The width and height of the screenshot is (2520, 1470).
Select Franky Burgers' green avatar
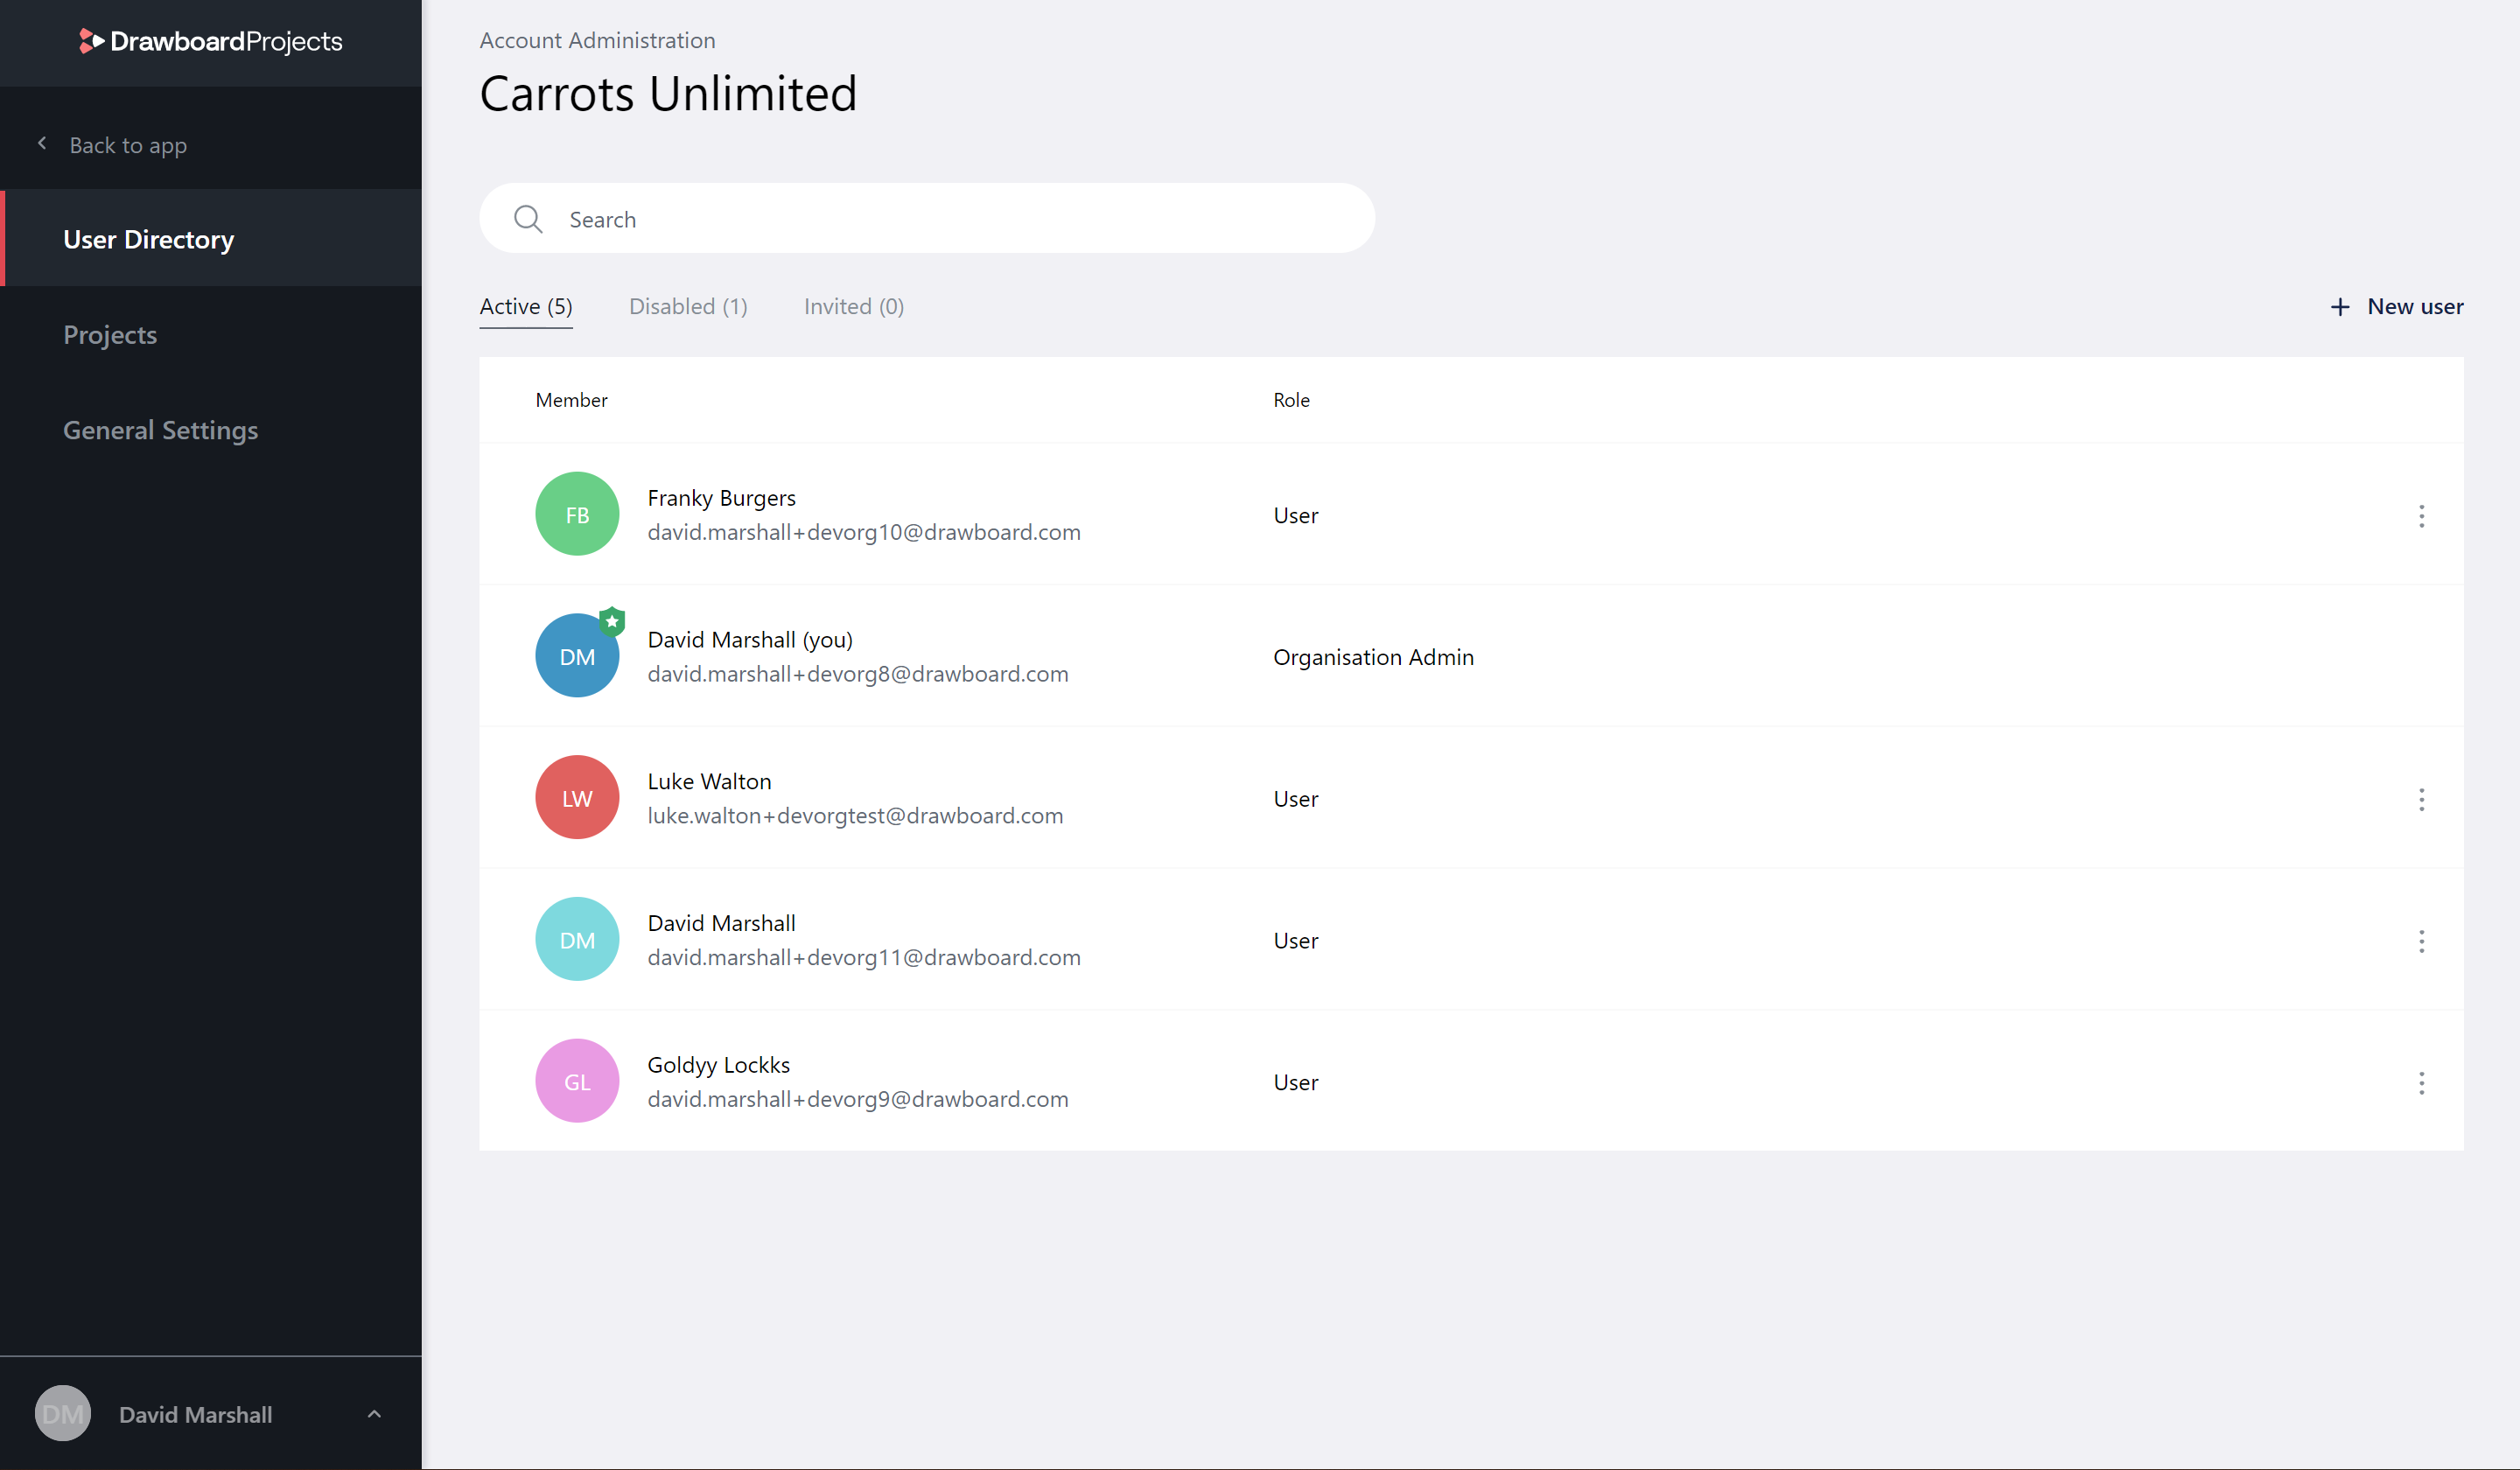pos(577,514)
